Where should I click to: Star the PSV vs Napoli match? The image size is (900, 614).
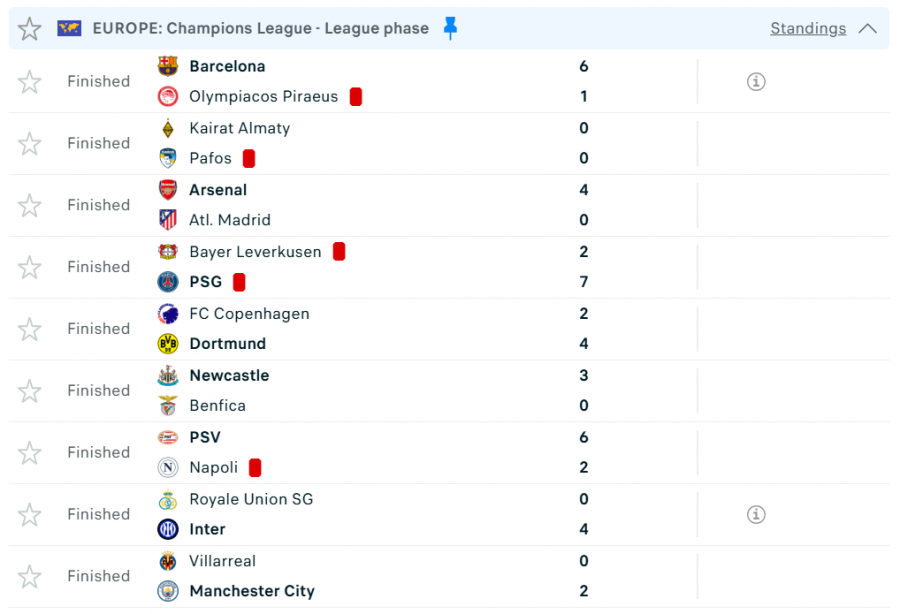(30, 453)
